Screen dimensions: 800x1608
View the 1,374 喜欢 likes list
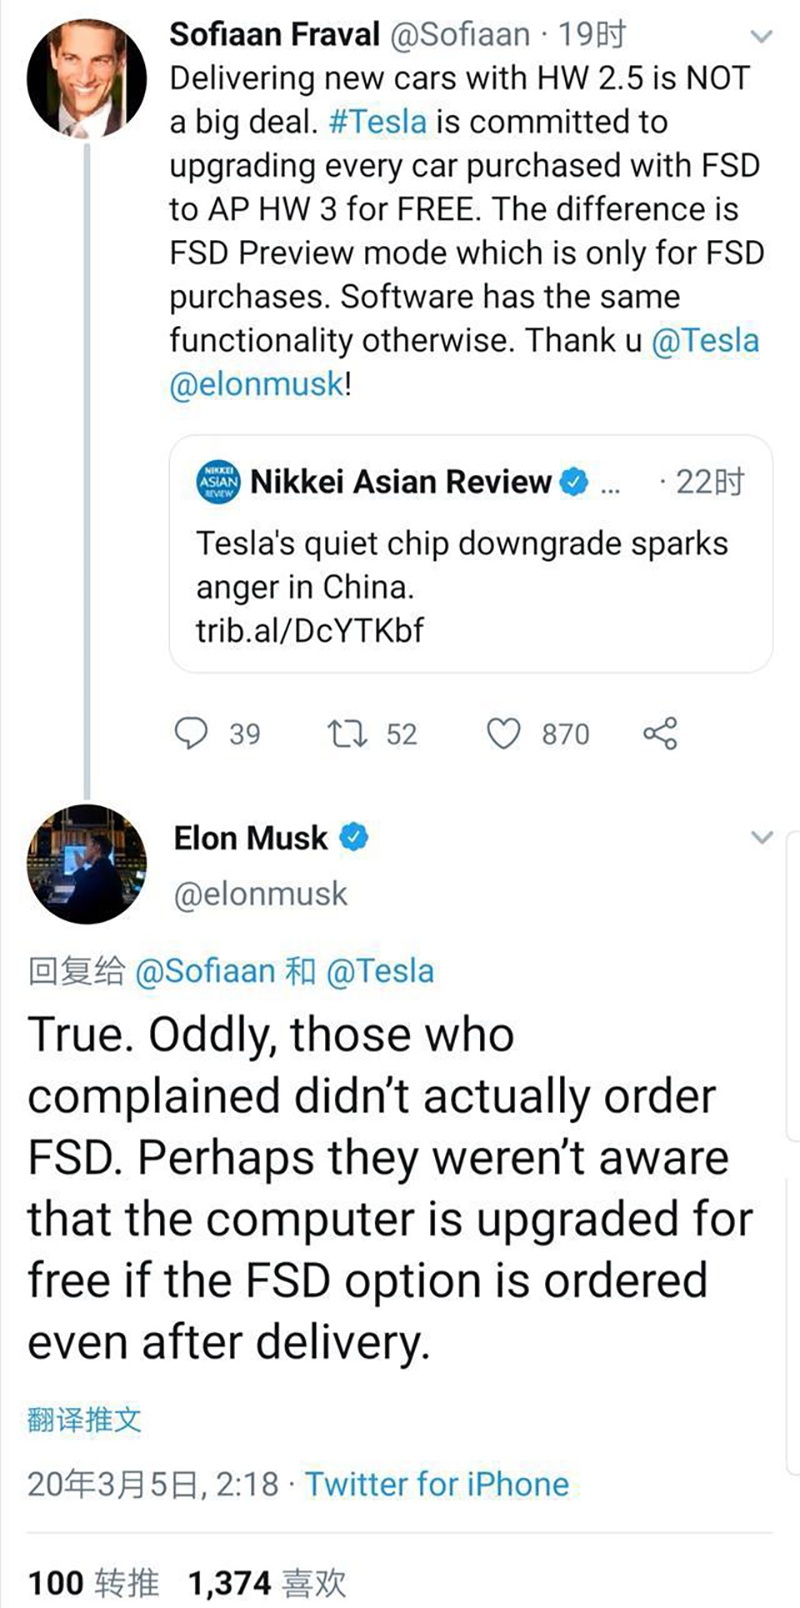coord(266,1582)
